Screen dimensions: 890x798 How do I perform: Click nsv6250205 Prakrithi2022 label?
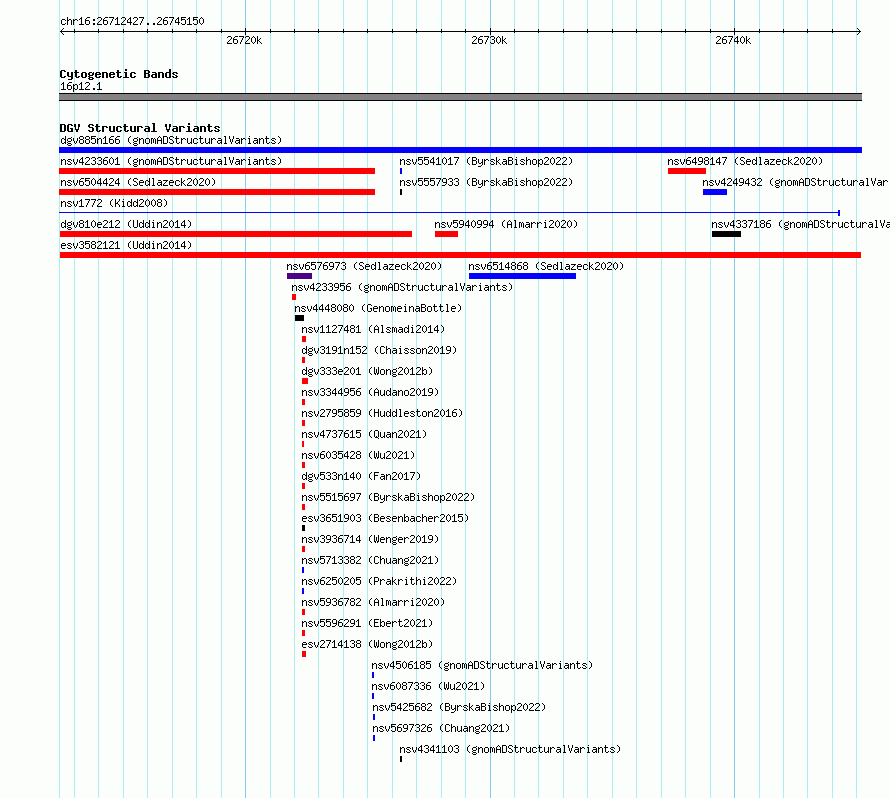[379, 581]
